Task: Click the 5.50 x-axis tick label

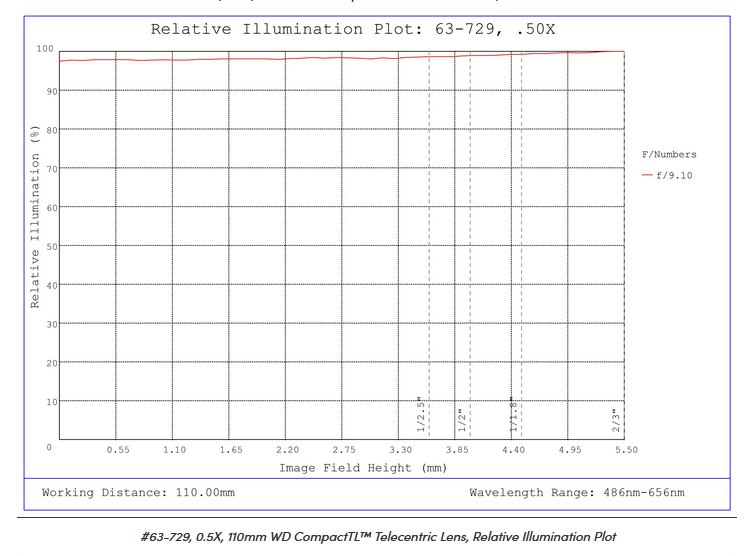Action: click(x=626, y=450)
